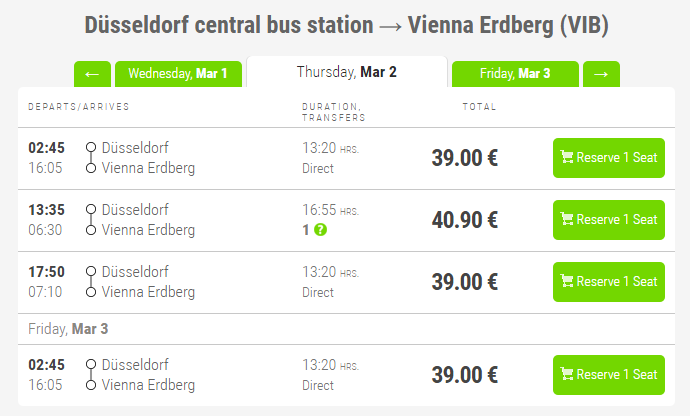
Task: Click the green transfer info question mark
Action: point(320,230)
